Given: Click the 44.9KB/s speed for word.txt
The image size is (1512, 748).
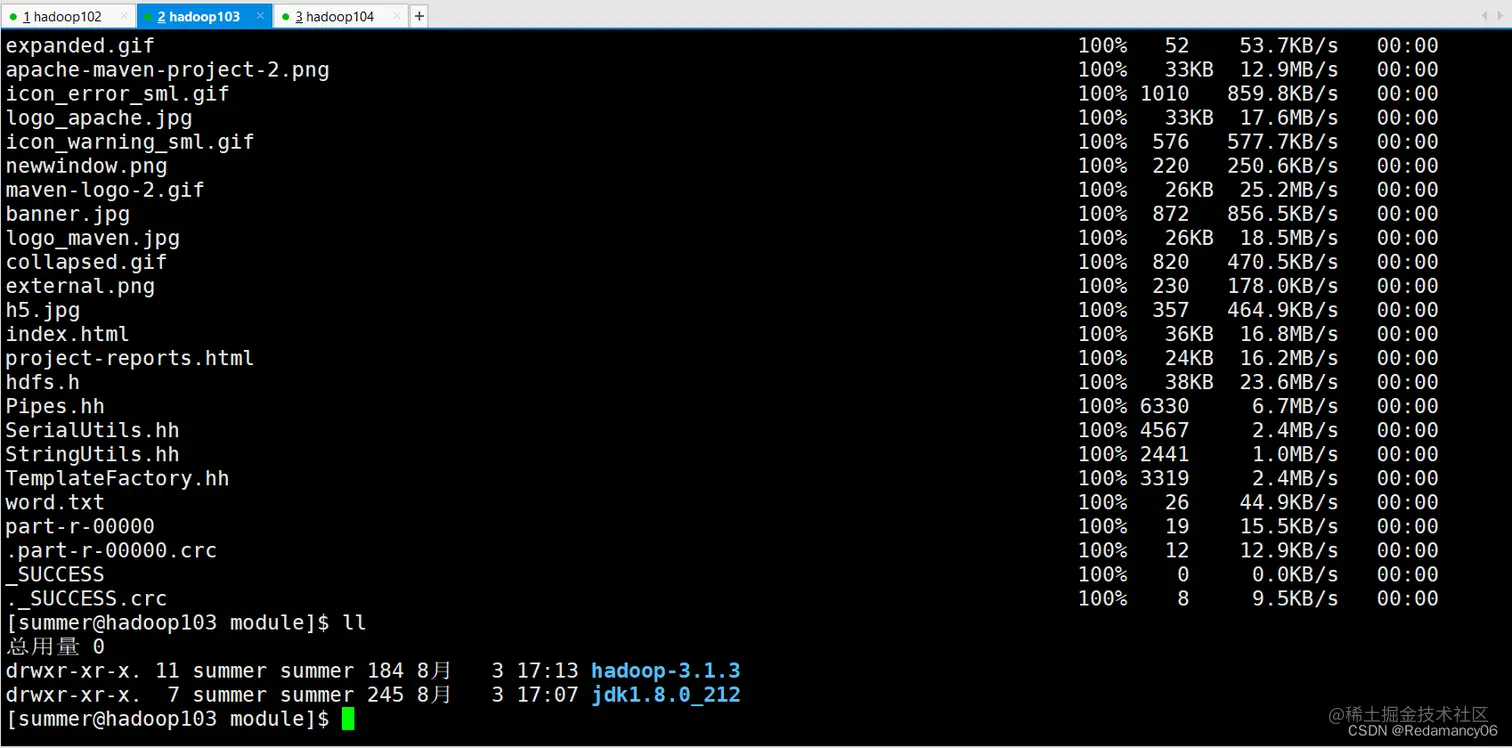Looking at the screenshot, I should tap(1288, 501).
